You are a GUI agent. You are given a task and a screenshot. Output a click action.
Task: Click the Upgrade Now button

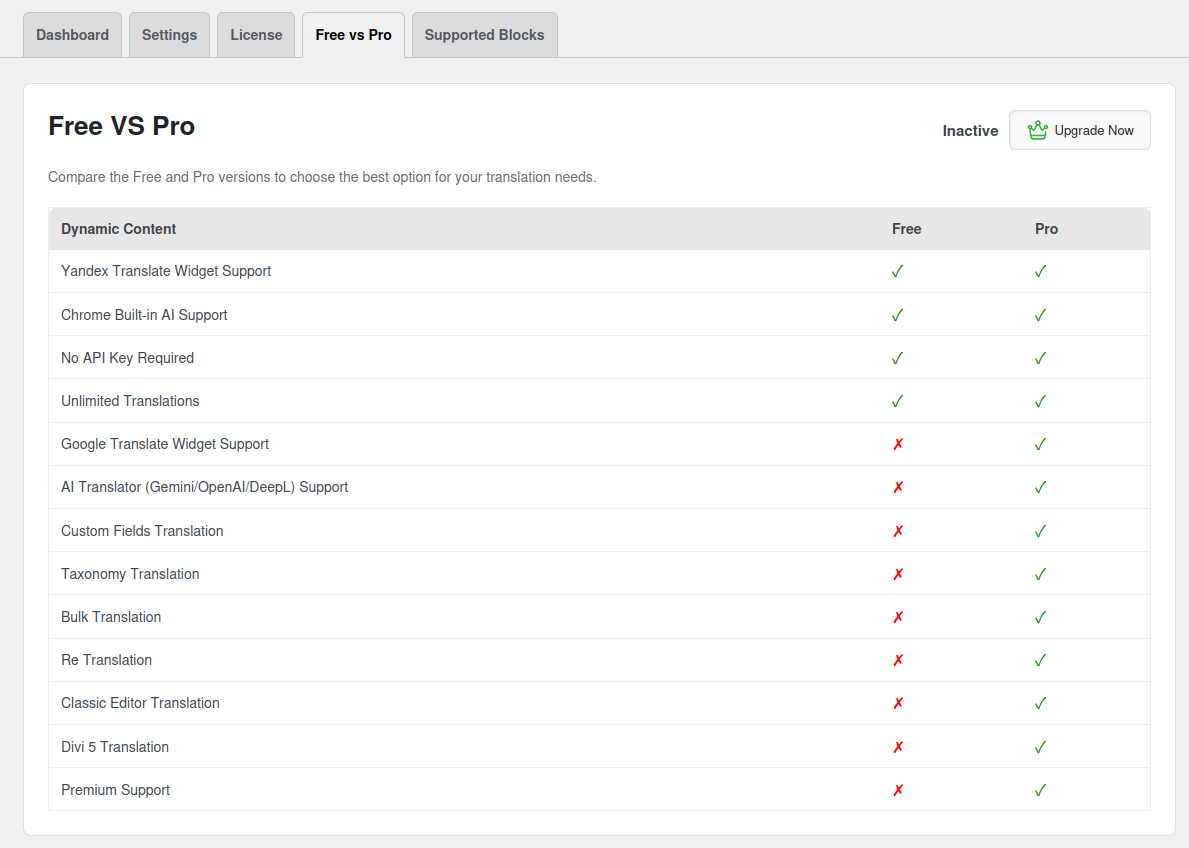pos(1080,130)
